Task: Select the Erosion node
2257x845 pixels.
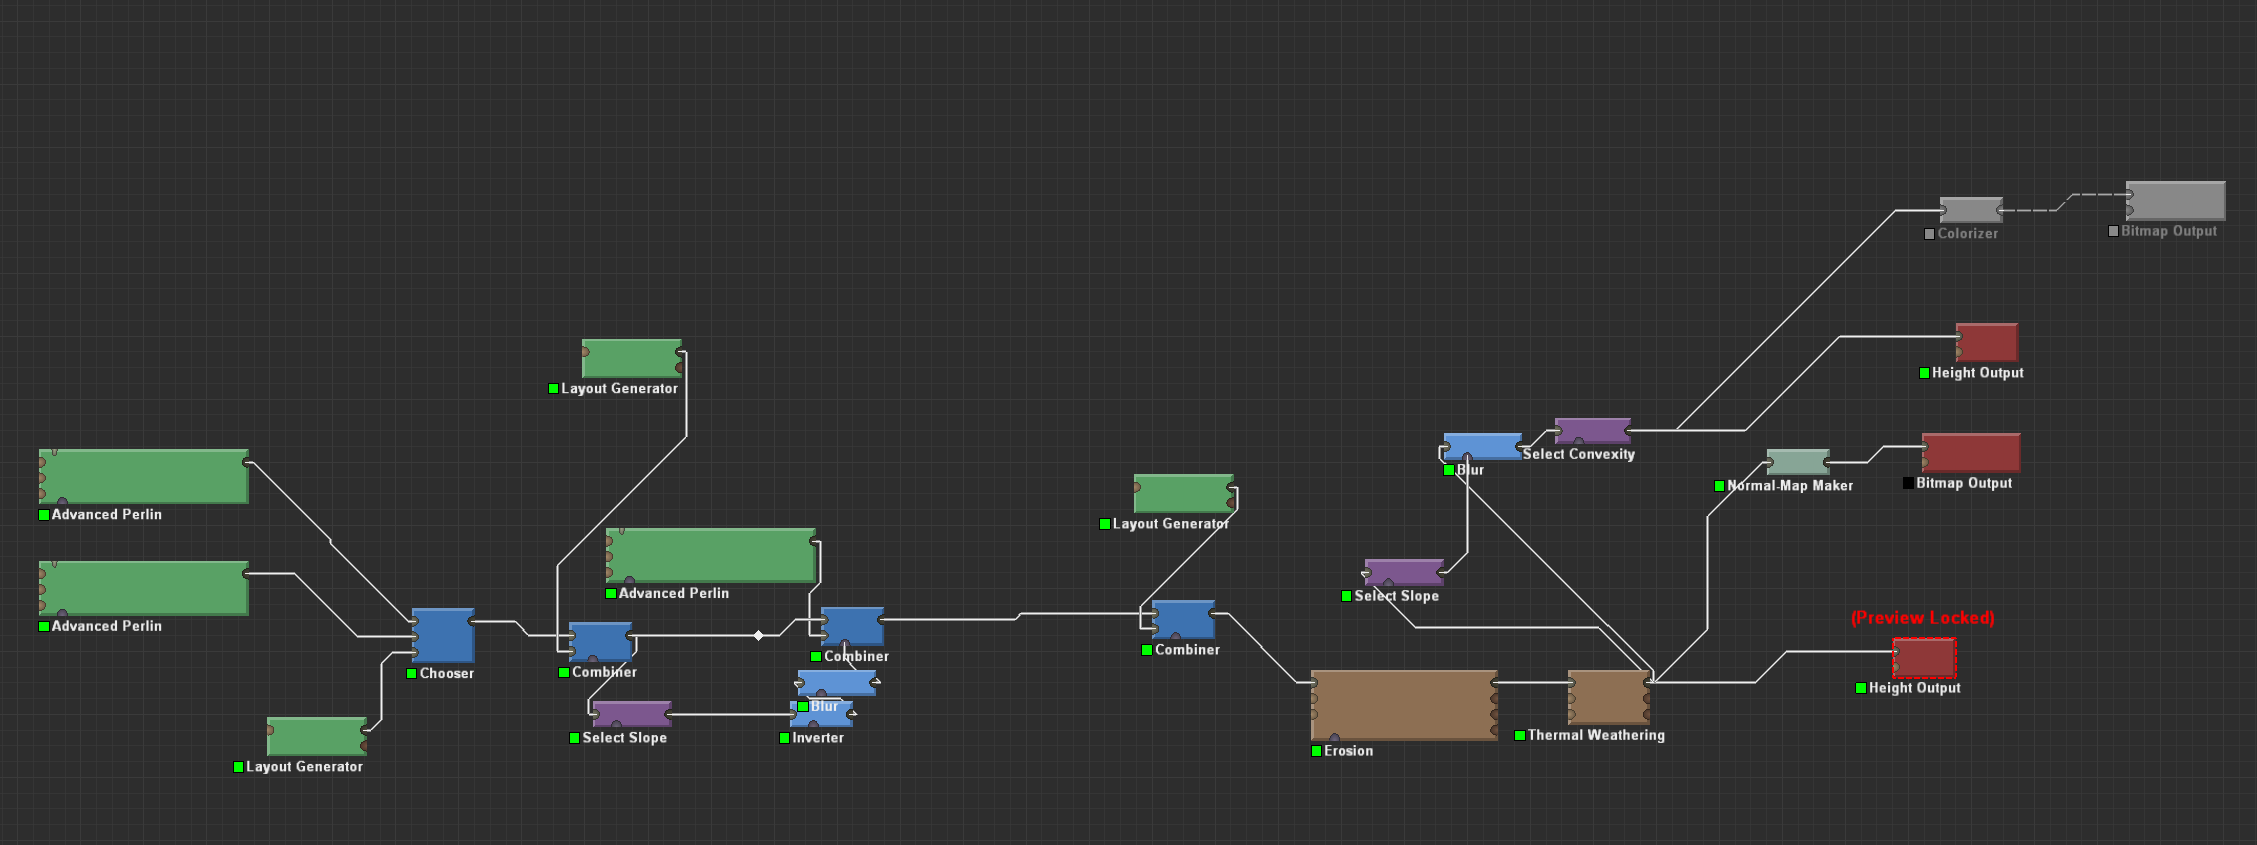Action: (x=1404, y=705)
